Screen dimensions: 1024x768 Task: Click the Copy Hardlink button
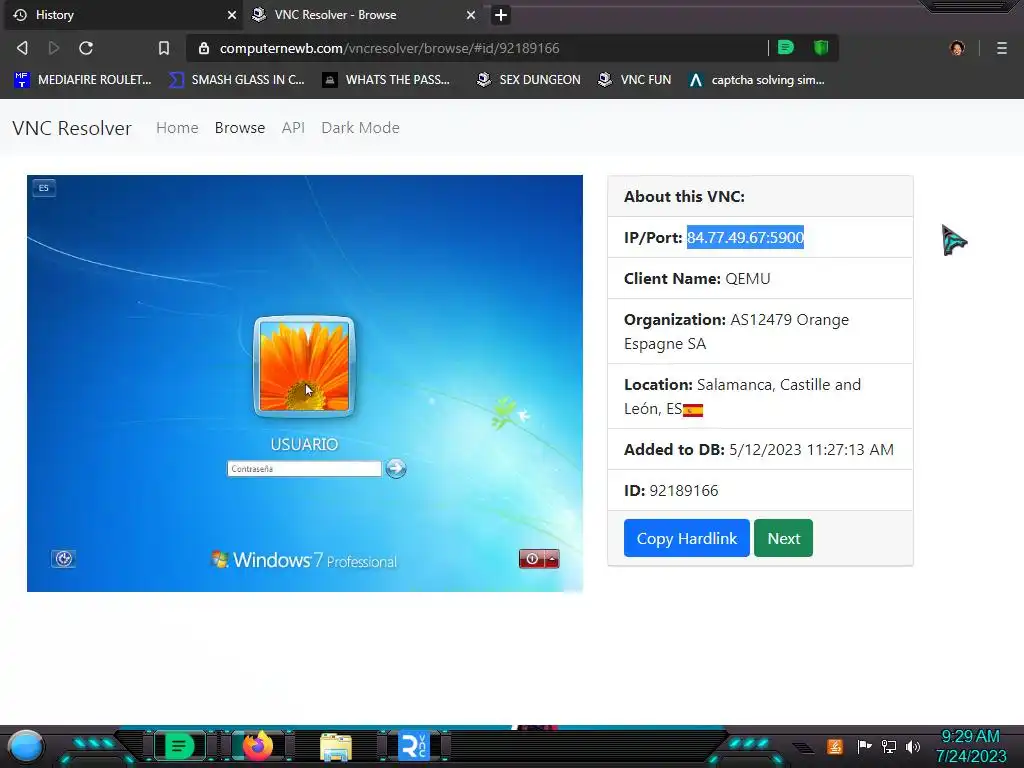pyautogui.click(x=686, y=538)
